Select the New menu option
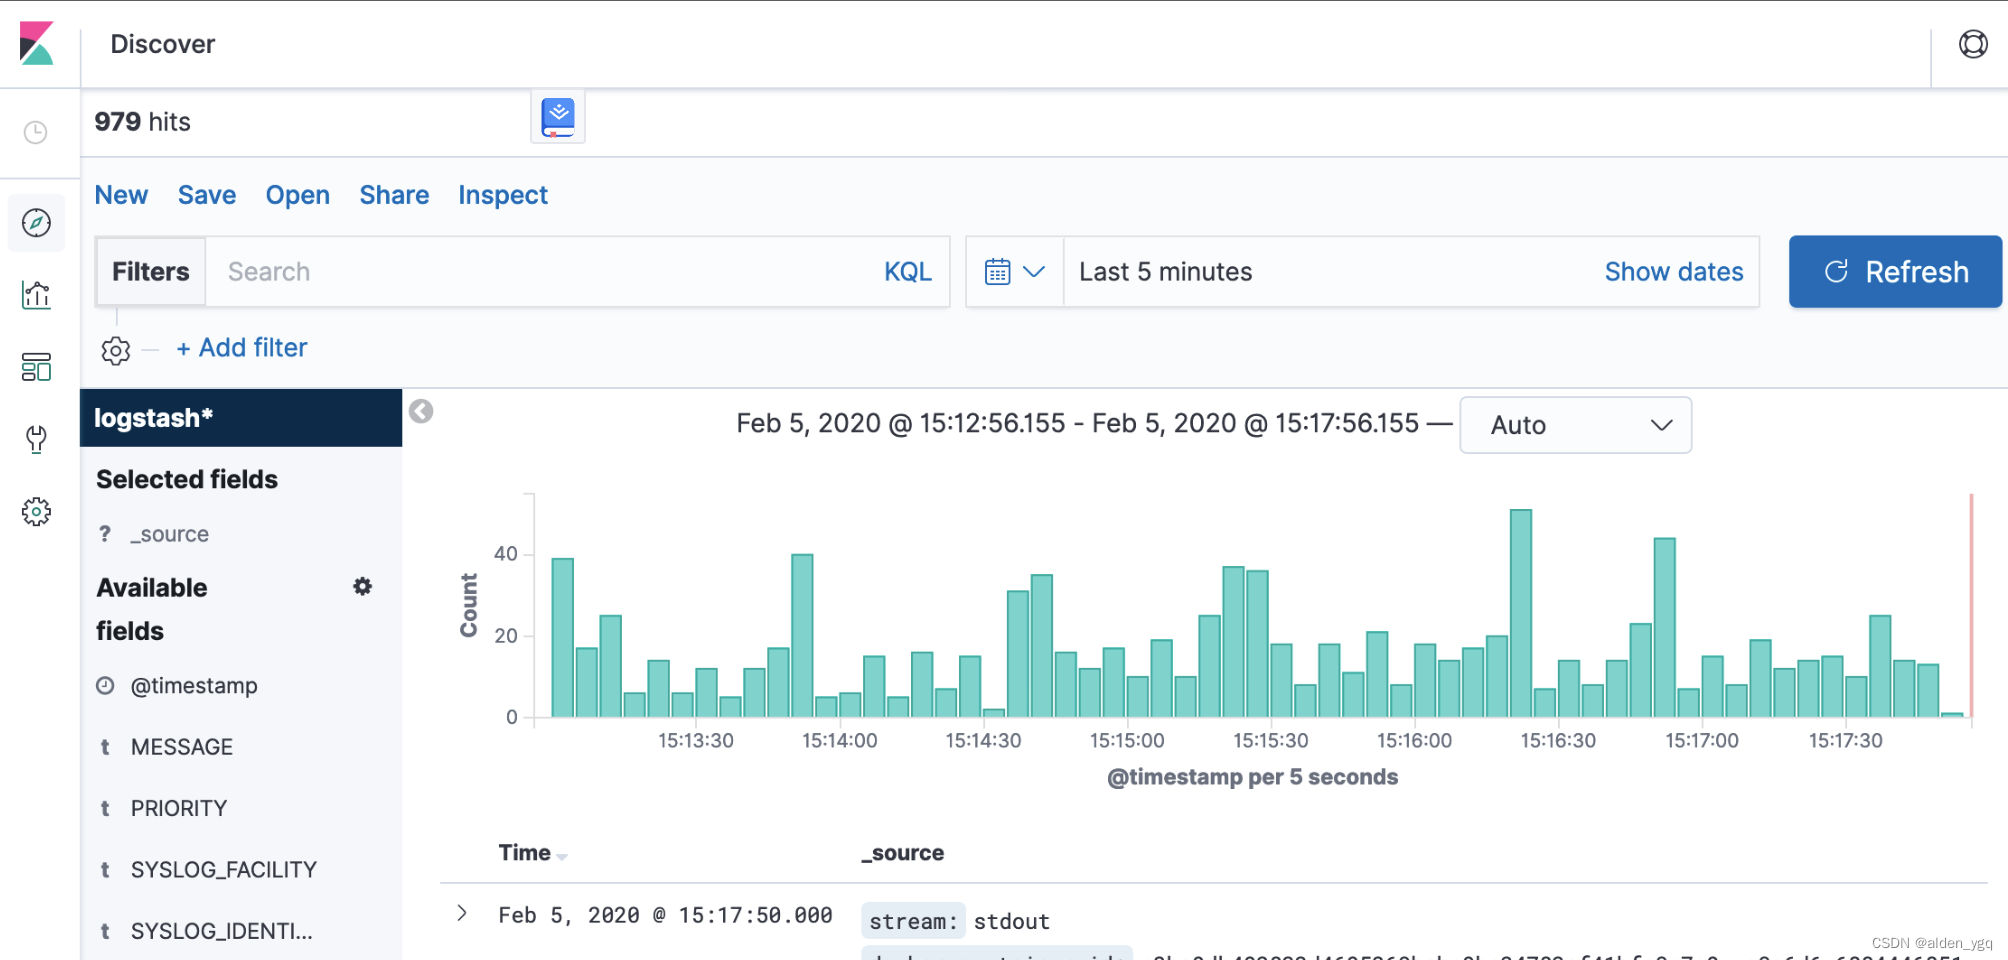This screenshot has width=2008, height=960. pos(120,195)
